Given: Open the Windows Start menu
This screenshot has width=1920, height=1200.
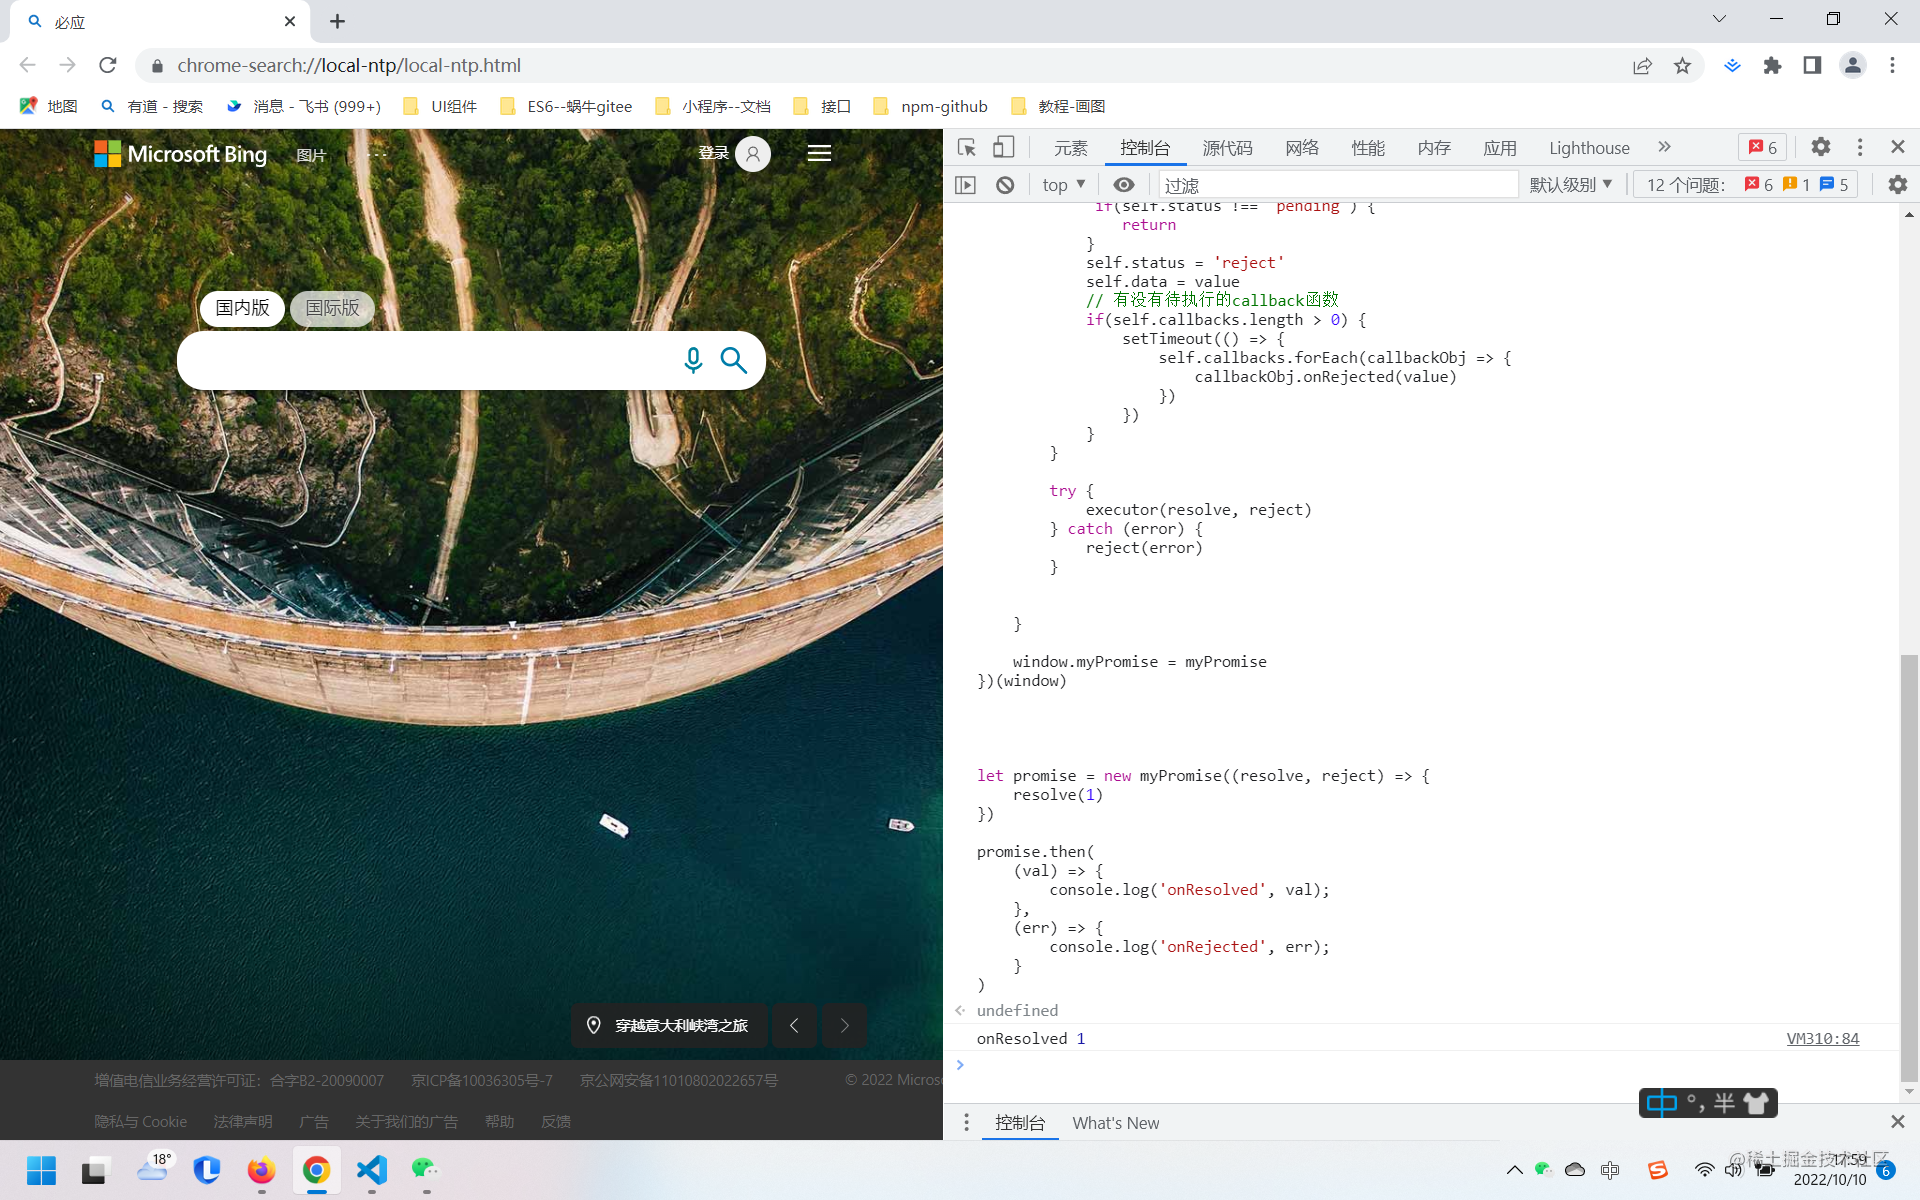Looking at the screenshot, I should point(41,1169).
